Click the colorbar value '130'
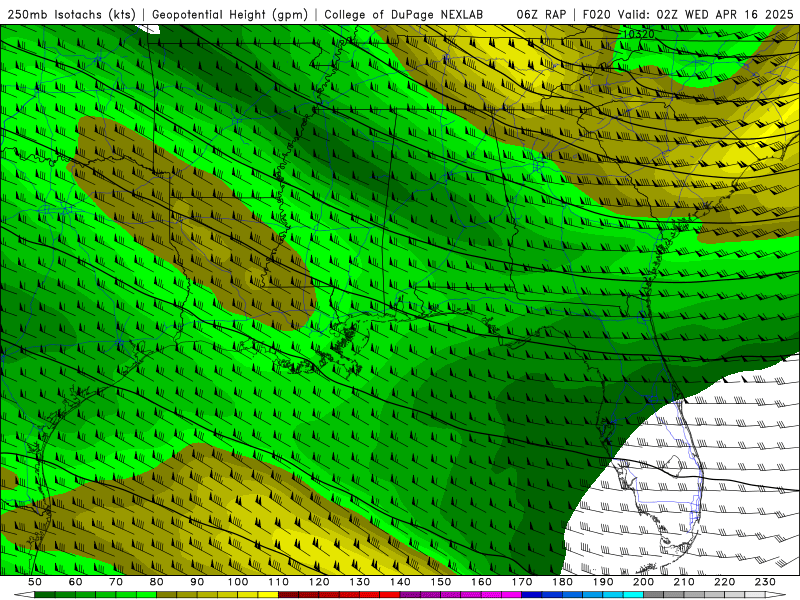Viewport: 800px width, 600px height. click(x=360, y=582)
